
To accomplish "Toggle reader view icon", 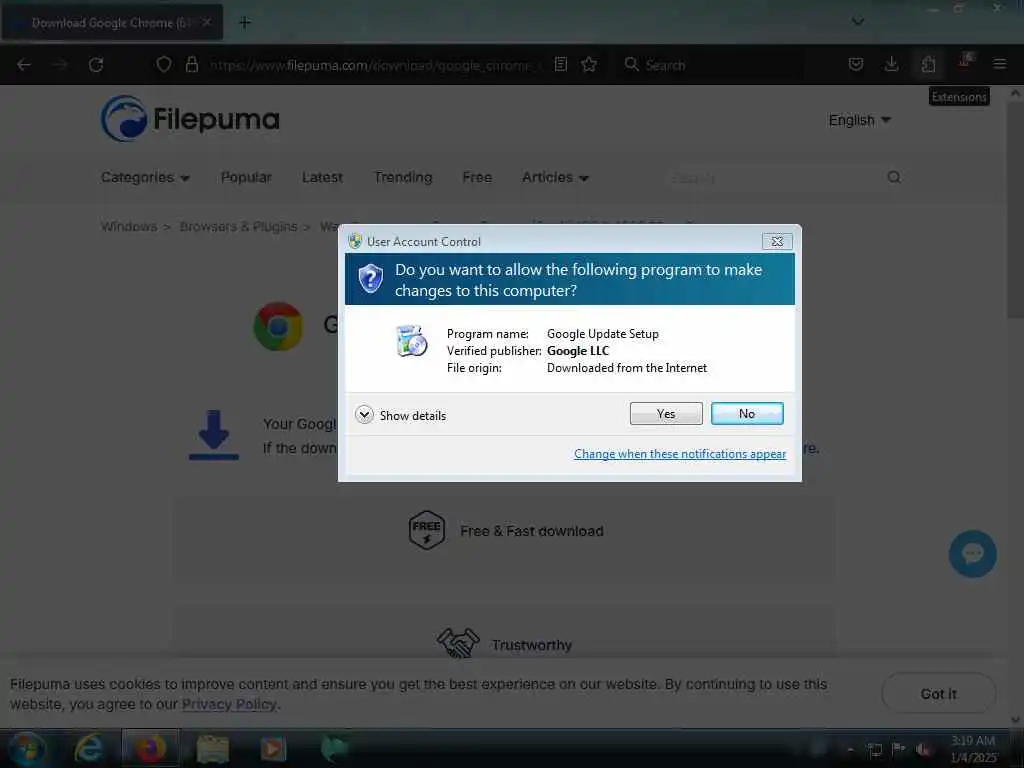I will click(560, 64).
